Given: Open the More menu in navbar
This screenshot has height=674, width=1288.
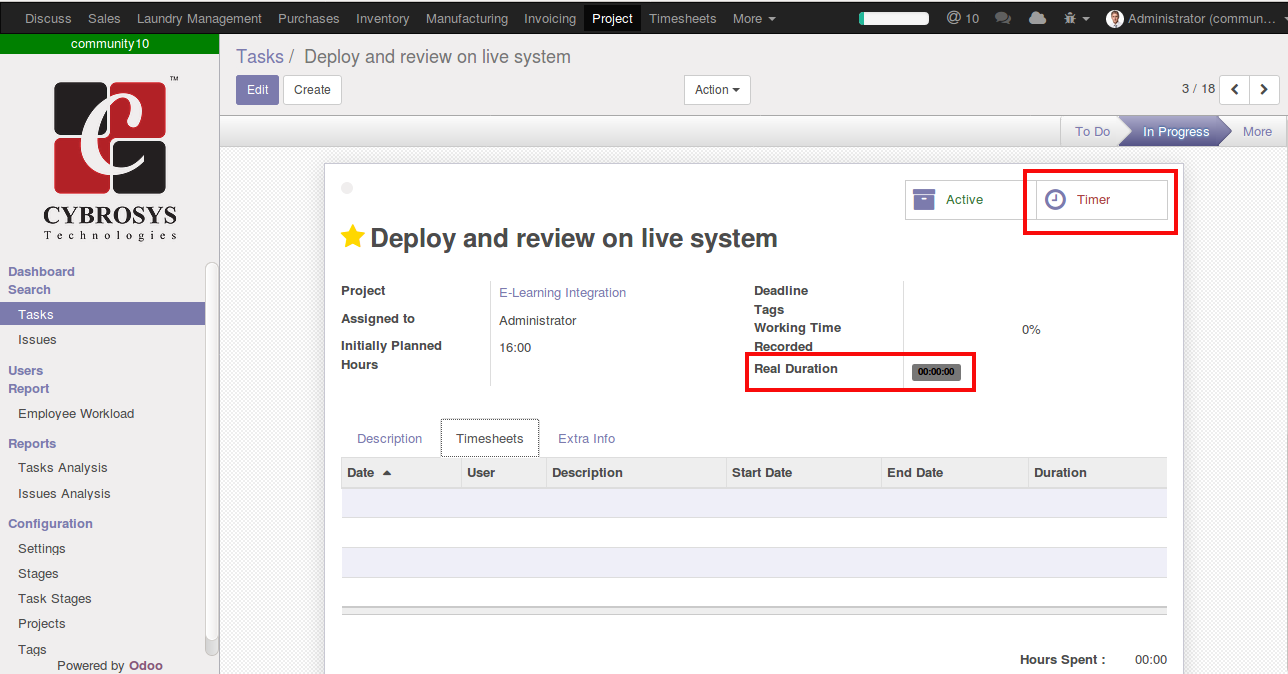Looking at the screenshot, I should [x=754, y=18].
